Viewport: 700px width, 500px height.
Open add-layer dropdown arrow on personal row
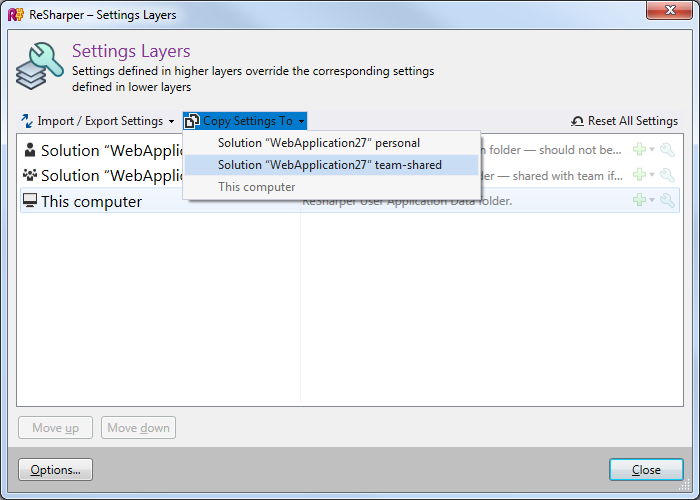coord(652,150)
